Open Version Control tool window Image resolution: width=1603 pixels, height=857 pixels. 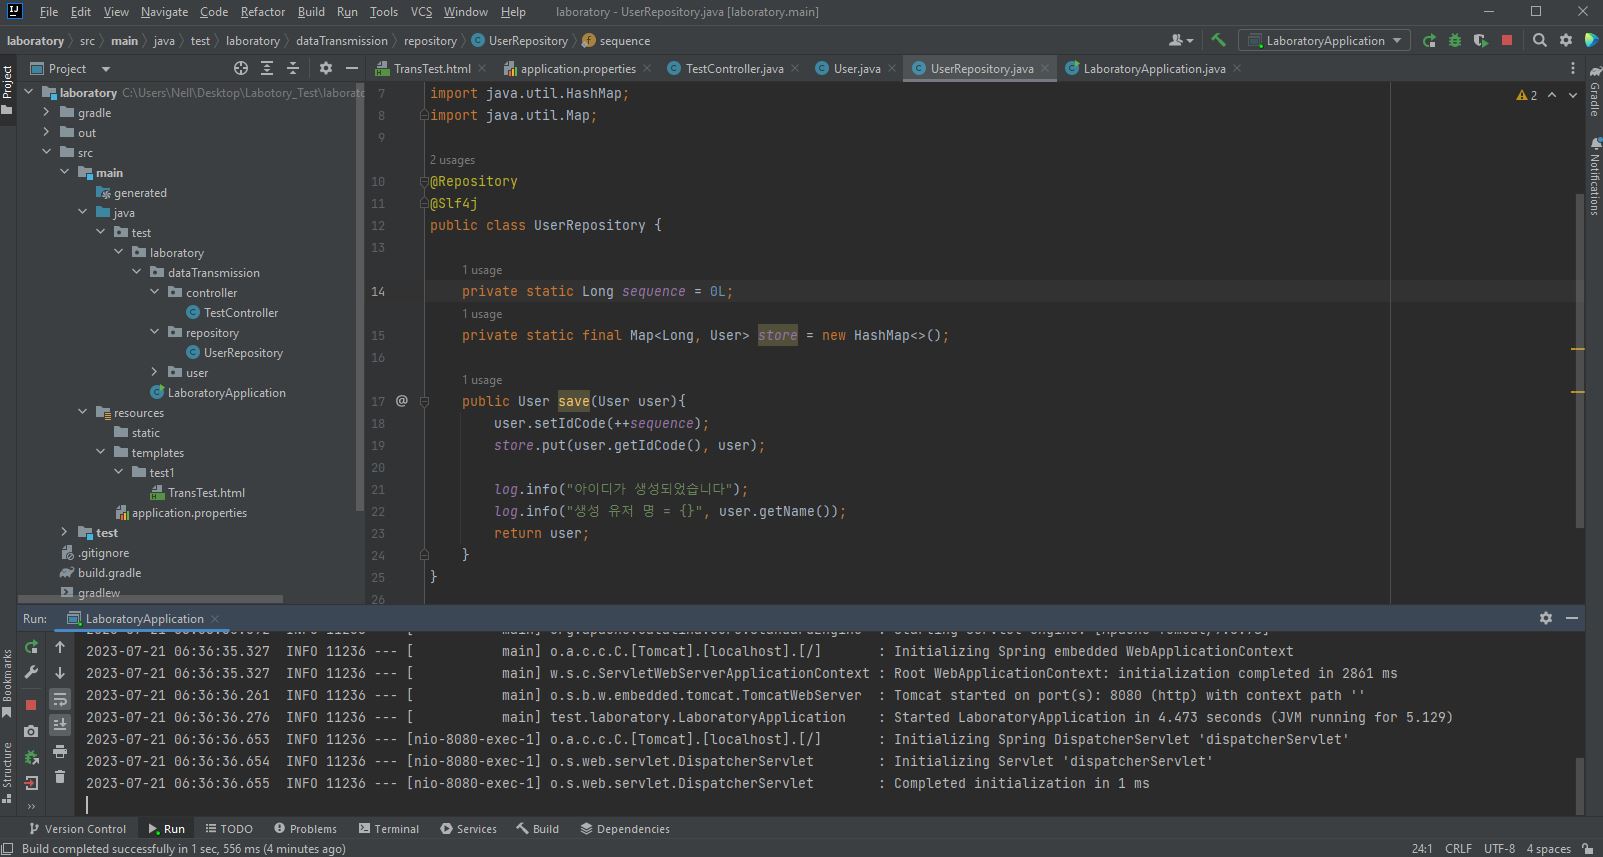point(77,829)
